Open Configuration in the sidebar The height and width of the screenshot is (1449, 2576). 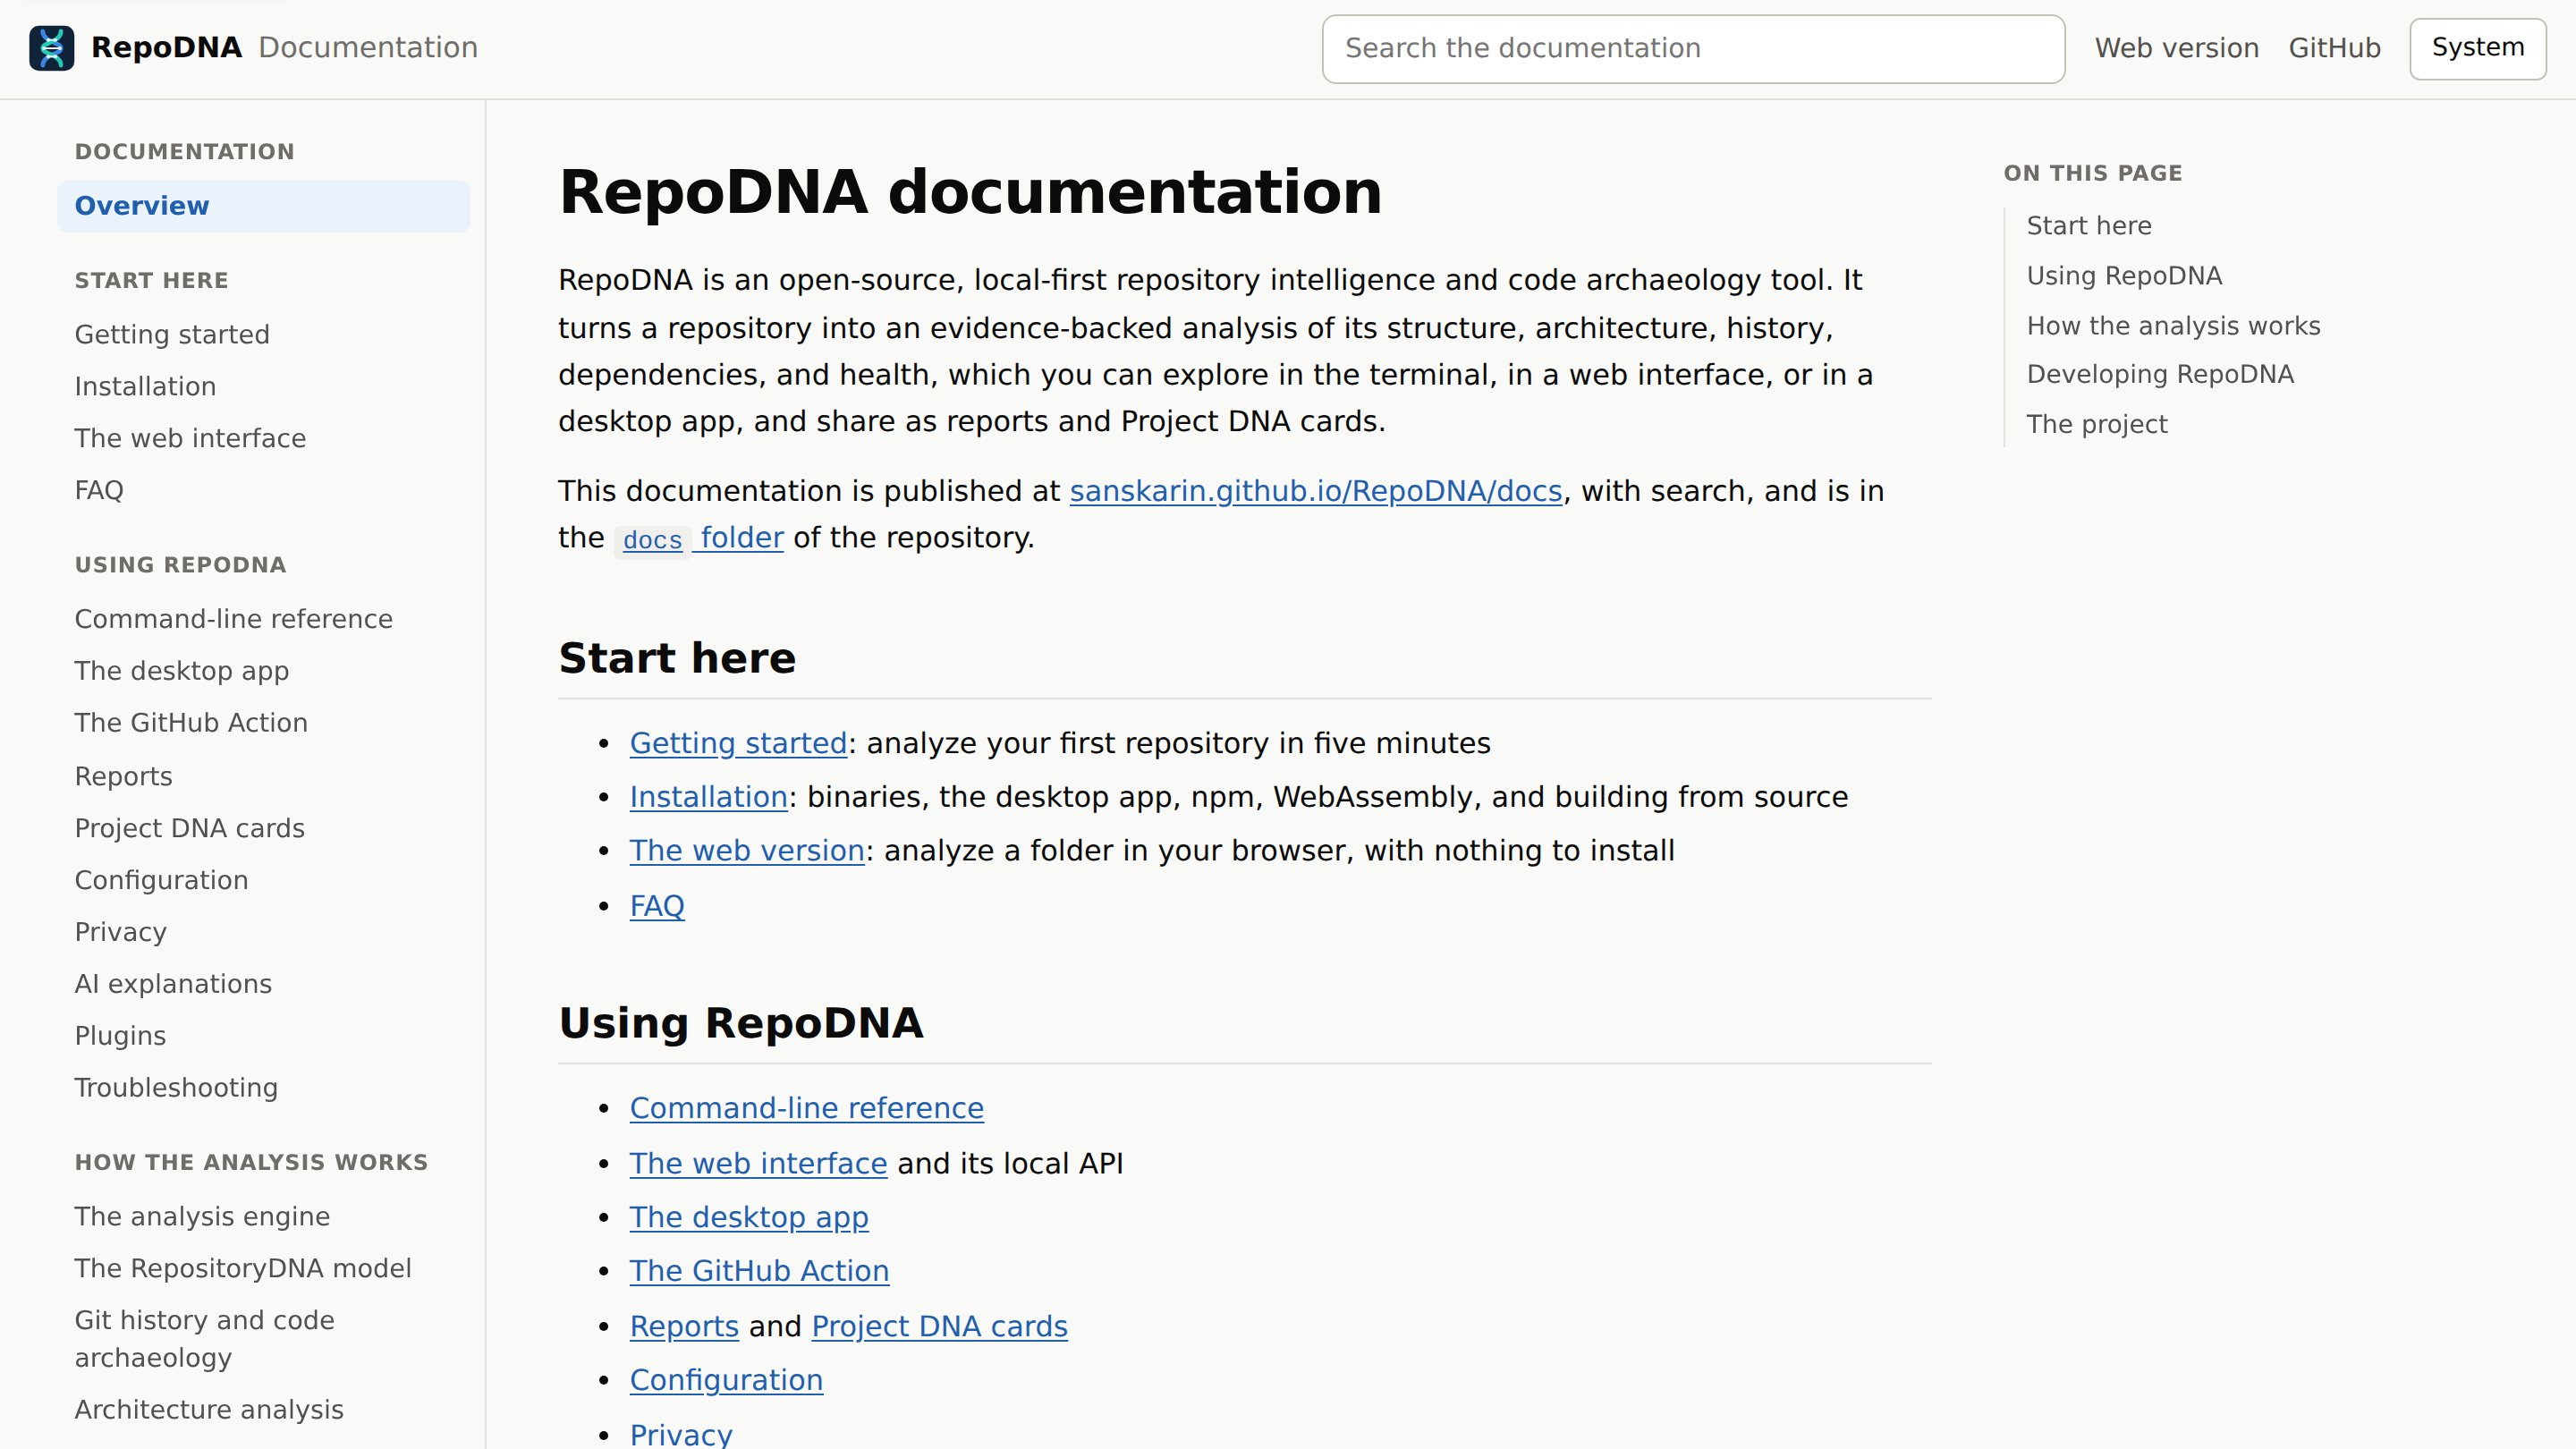(x=161, y=880)
